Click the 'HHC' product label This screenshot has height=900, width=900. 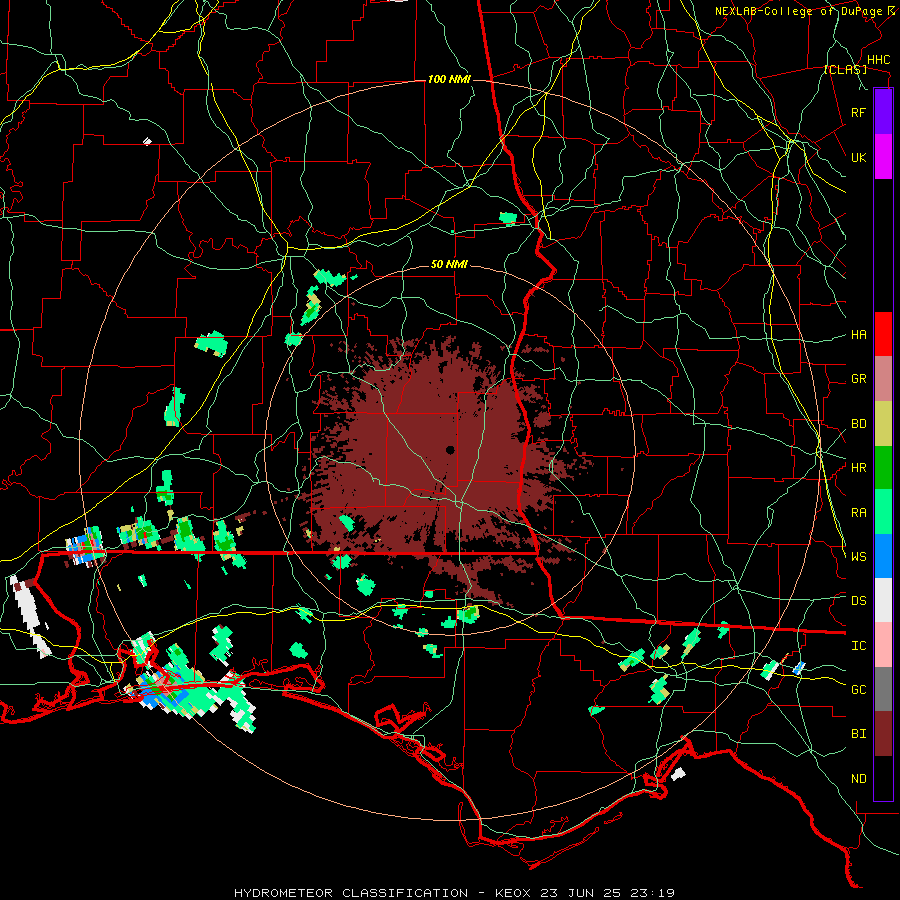pos(878,60)
